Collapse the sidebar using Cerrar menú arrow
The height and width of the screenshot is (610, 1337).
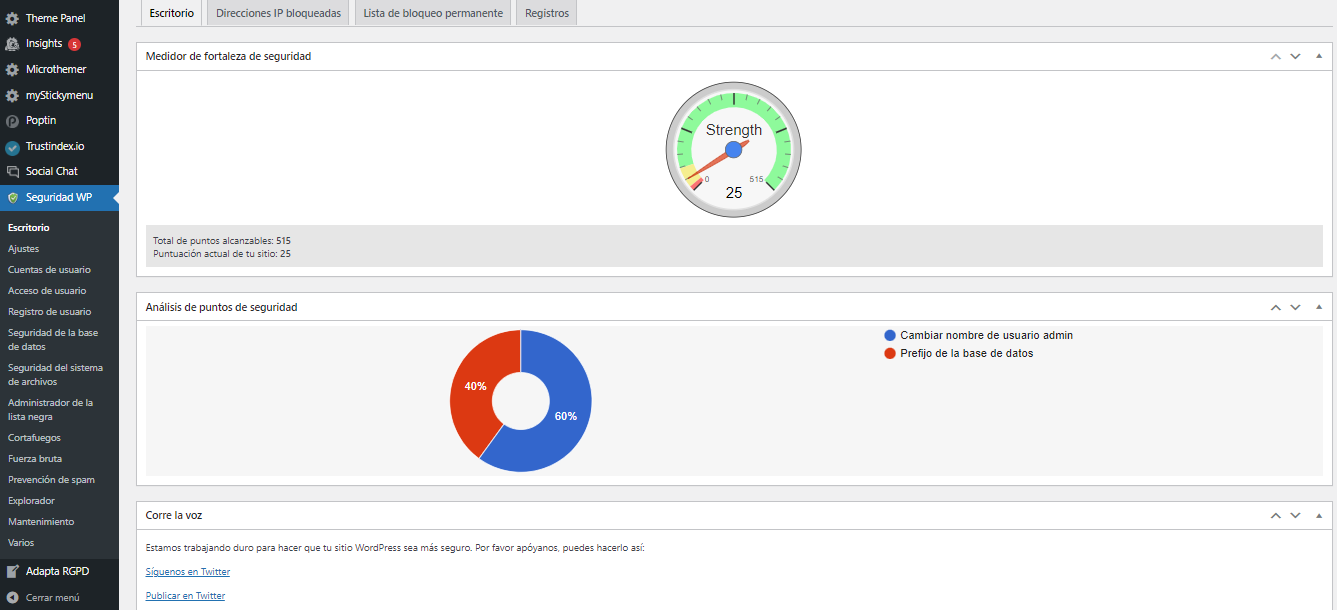coord(11,596)
